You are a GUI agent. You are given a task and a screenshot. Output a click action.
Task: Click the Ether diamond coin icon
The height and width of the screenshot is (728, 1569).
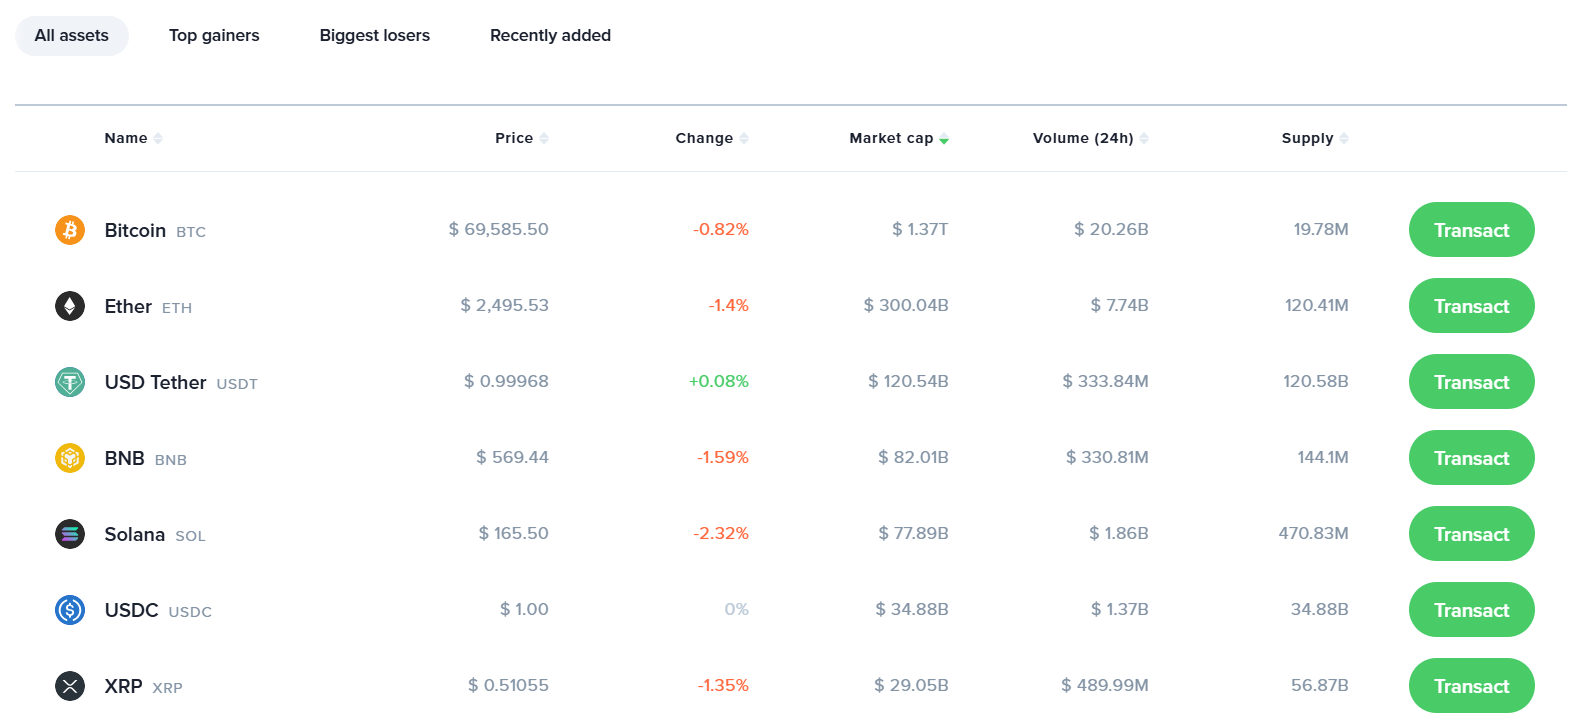pos(70,306)
